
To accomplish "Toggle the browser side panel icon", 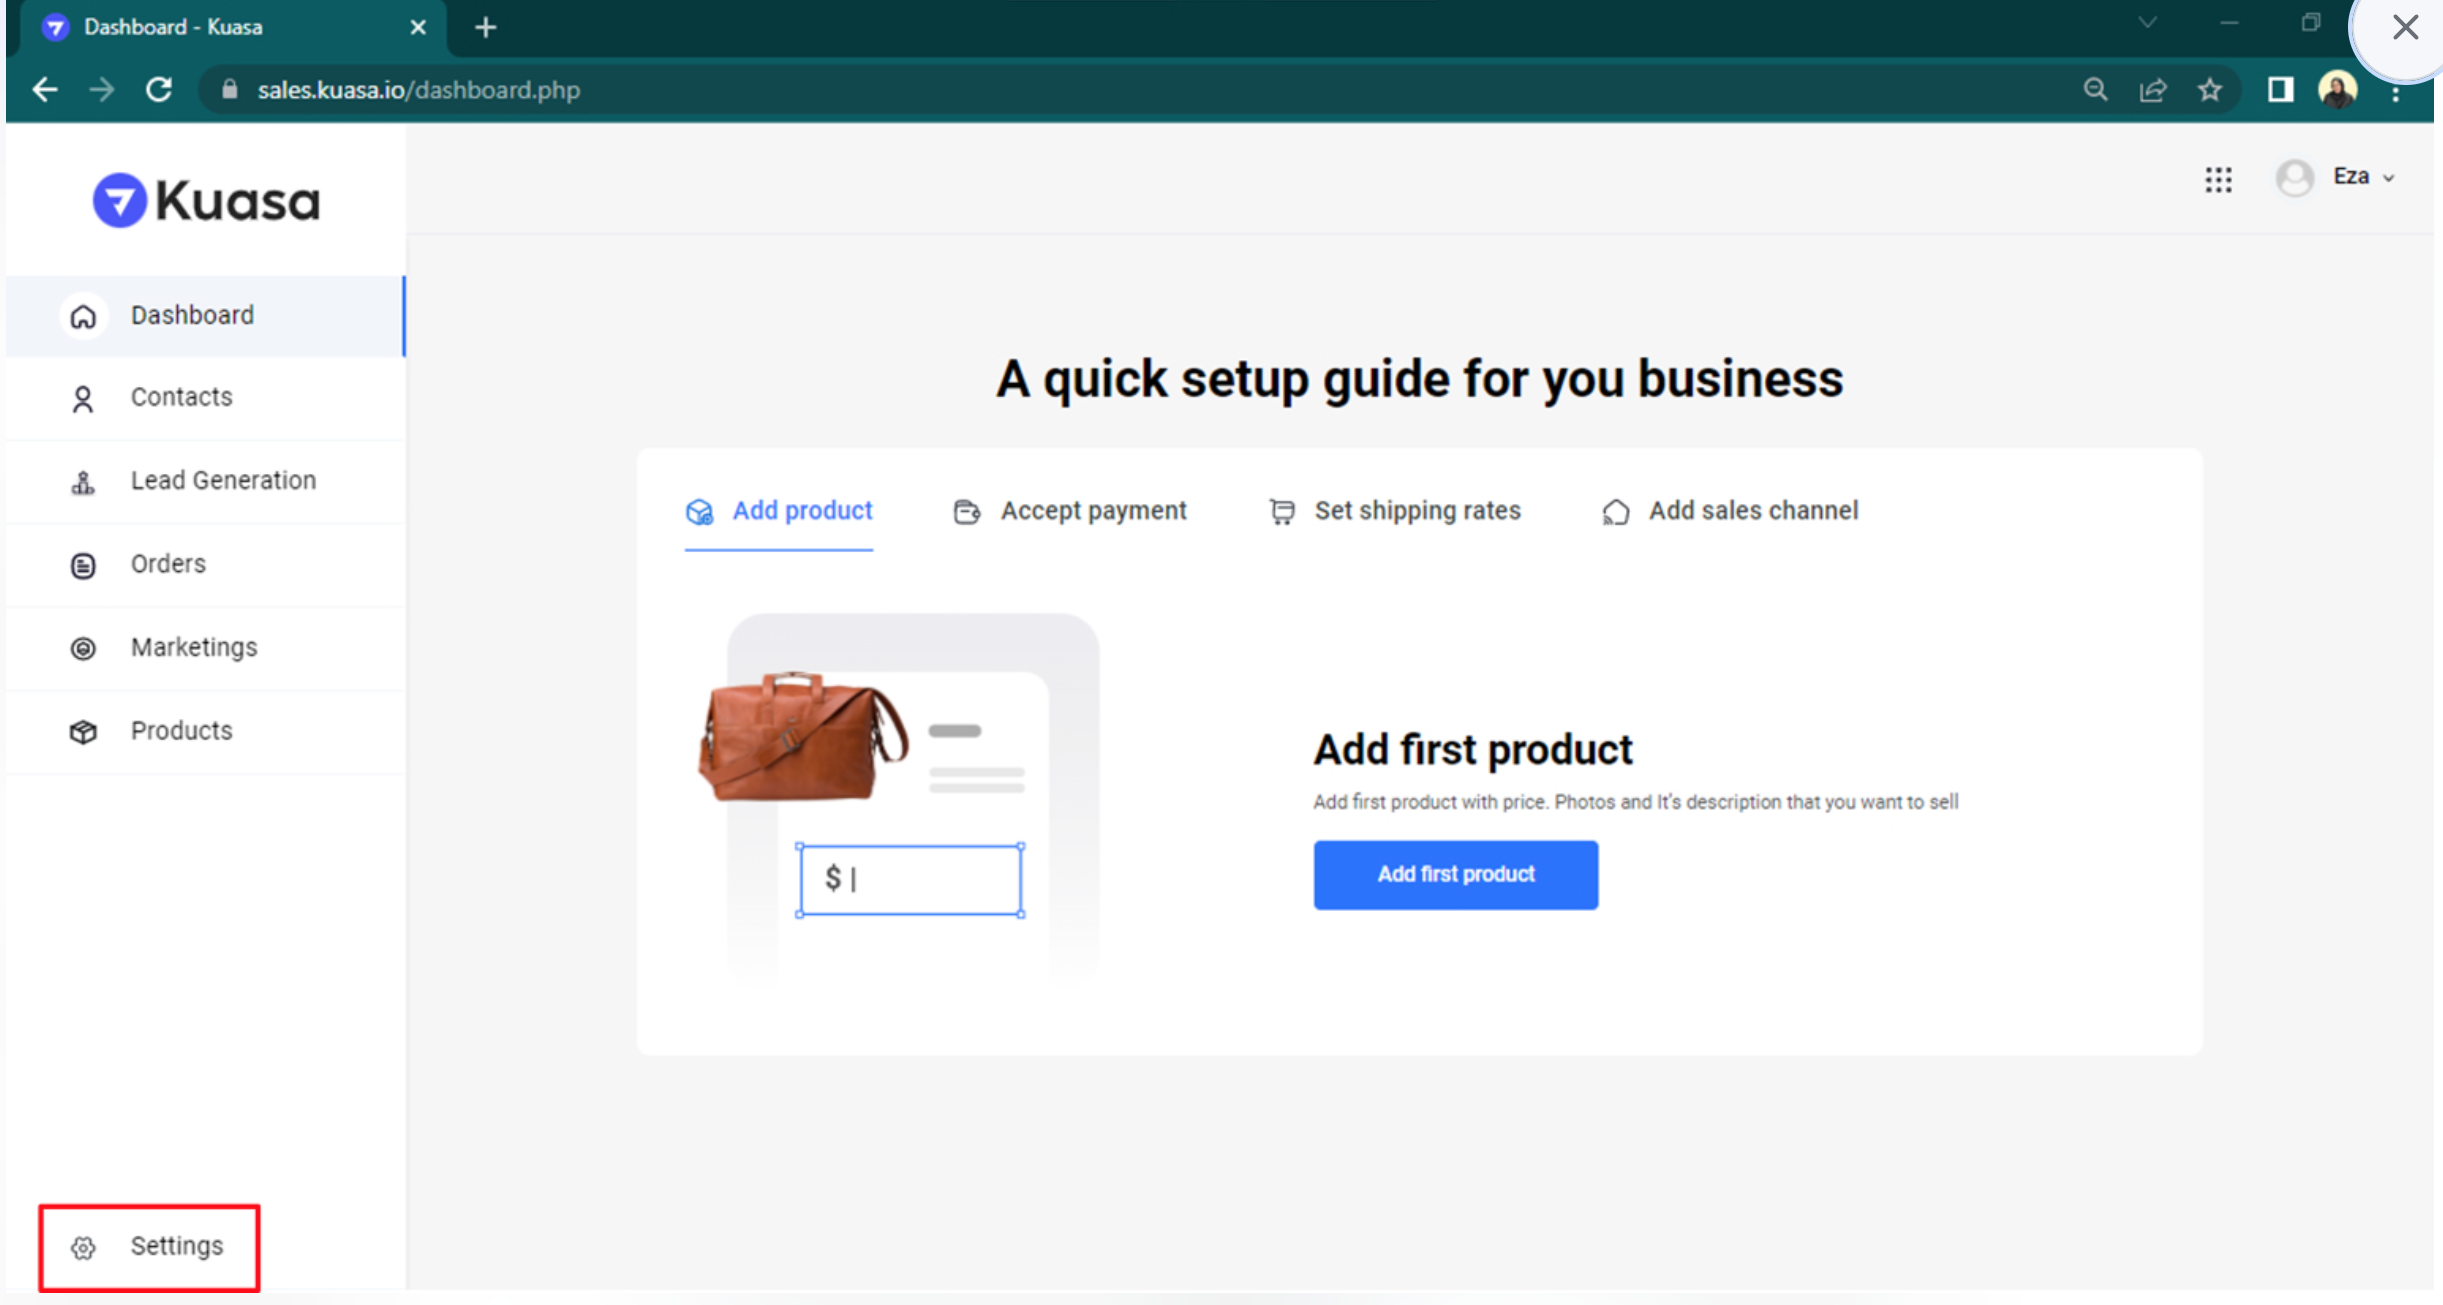I will (2280, 90).
